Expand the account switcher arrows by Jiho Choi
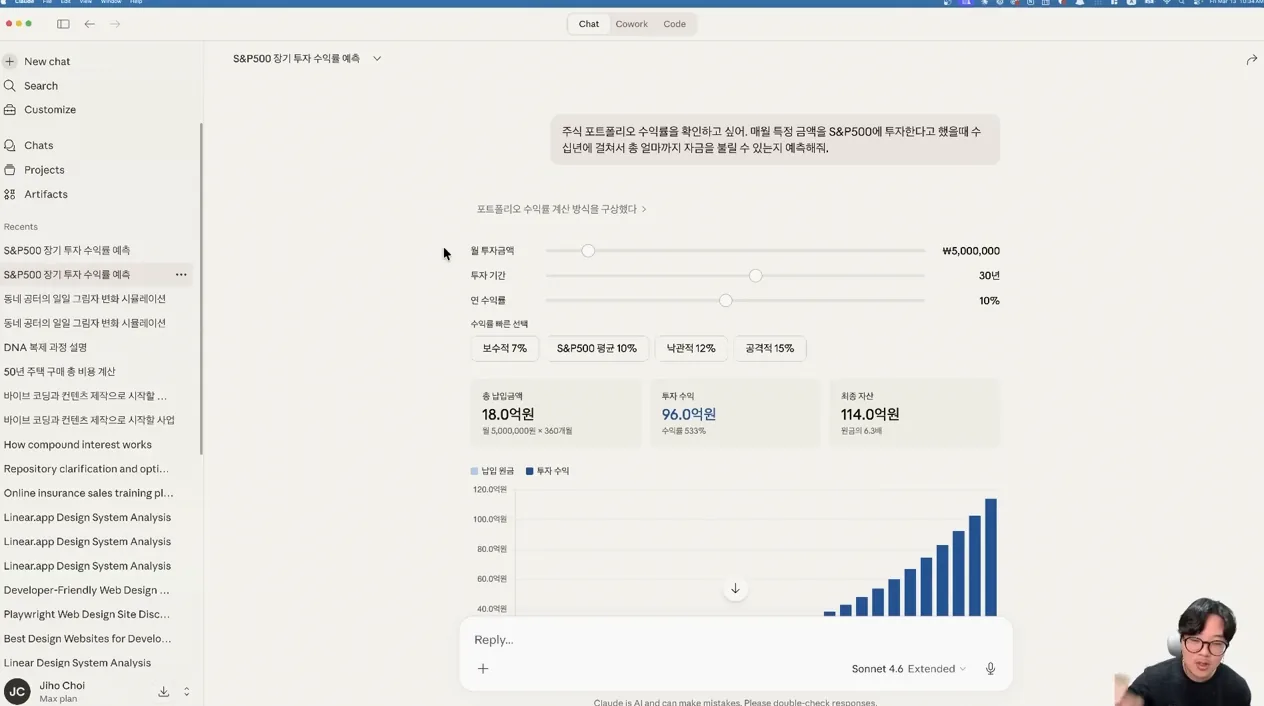This screenshot has width=1264, height=706. [x=186, y=691]
